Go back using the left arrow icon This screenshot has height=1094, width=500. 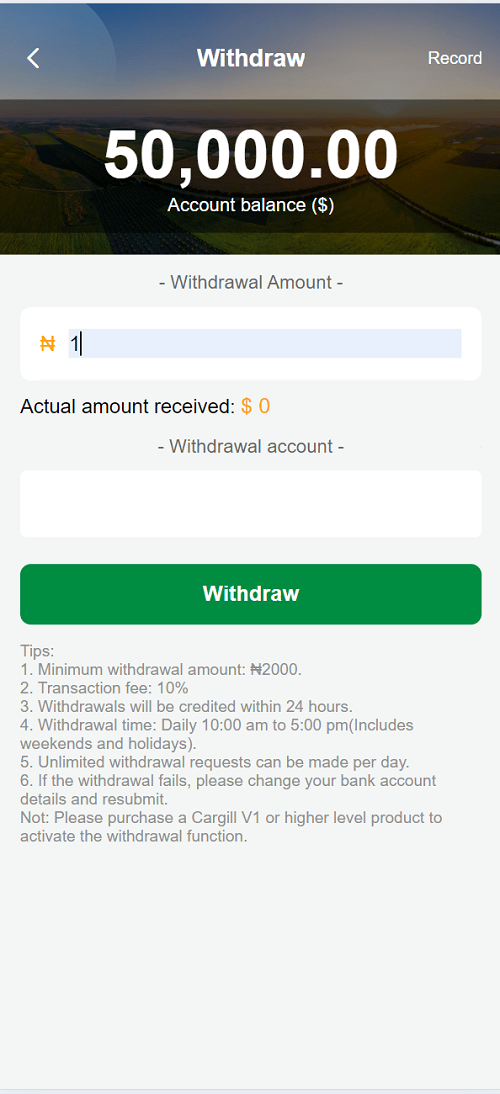(x=33, y=58)
